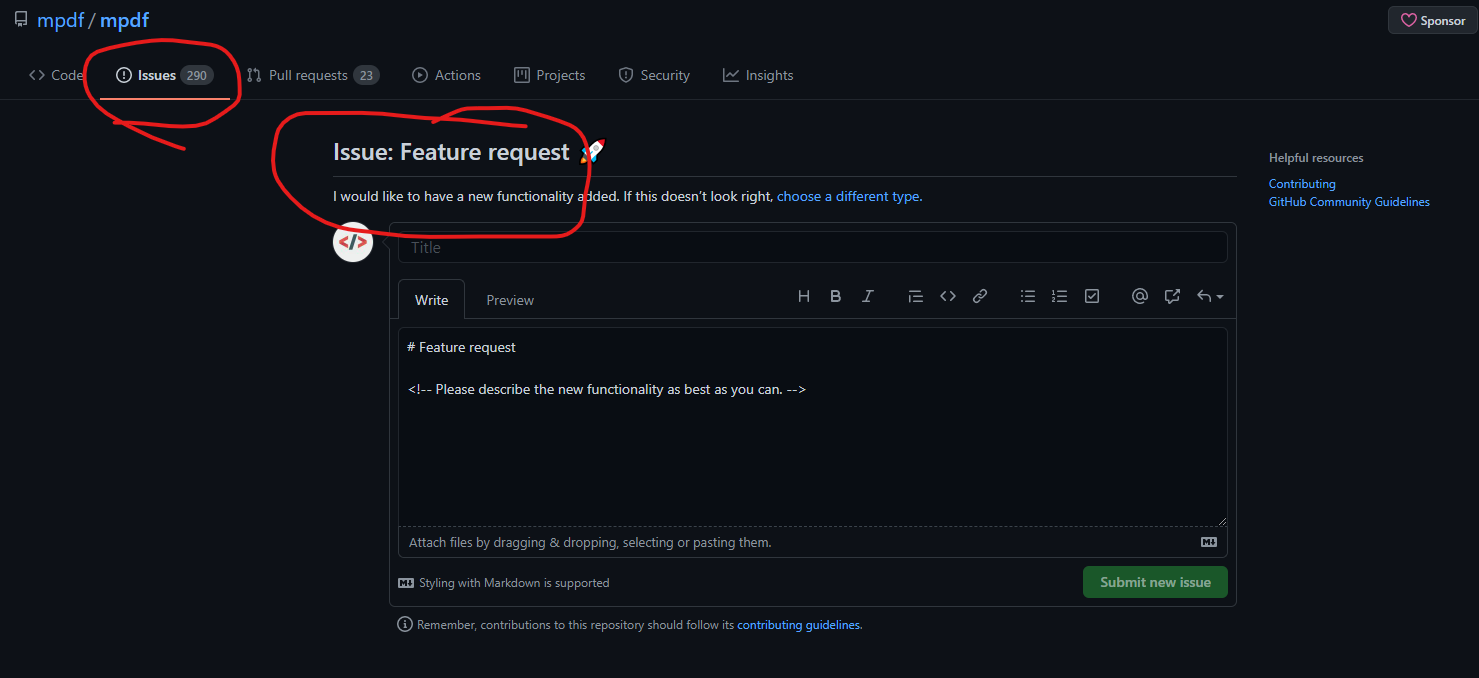Insert a quote block
This screenshot has width=1479, height=678.
pyautogui.click(x=915, y=296)
